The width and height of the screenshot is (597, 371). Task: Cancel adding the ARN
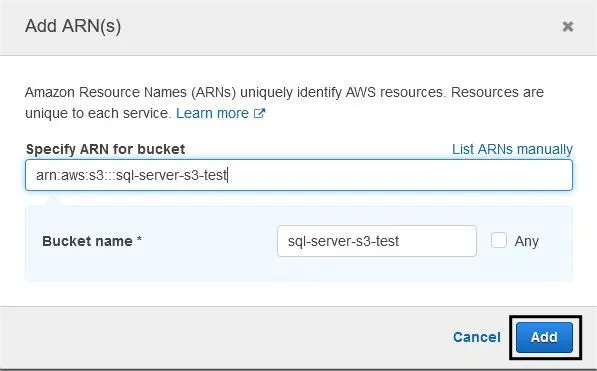pos(477,337)
